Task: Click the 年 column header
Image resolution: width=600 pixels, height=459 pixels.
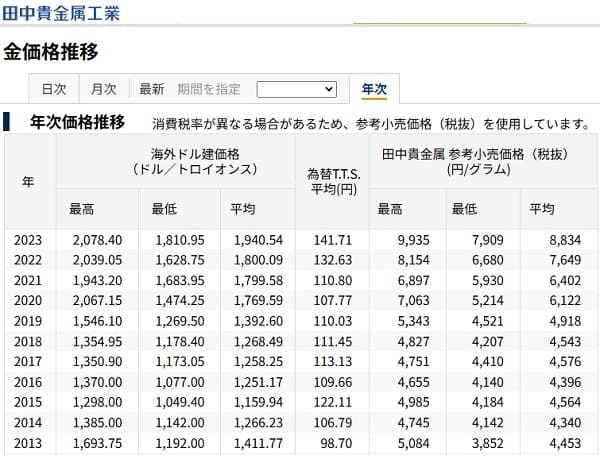Action: point(29,182)
